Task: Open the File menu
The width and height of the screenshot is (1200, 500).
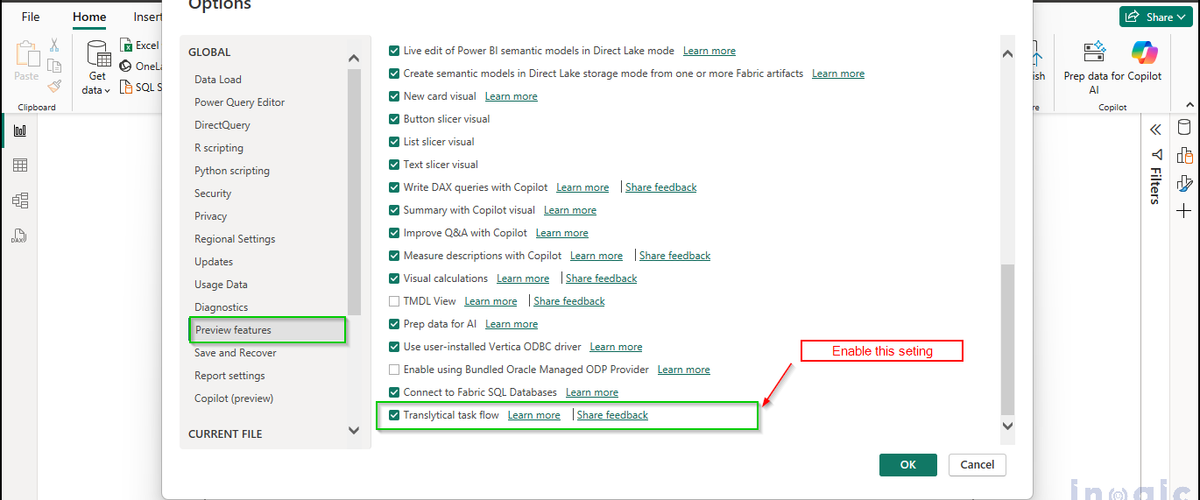Action: (31, 17)
